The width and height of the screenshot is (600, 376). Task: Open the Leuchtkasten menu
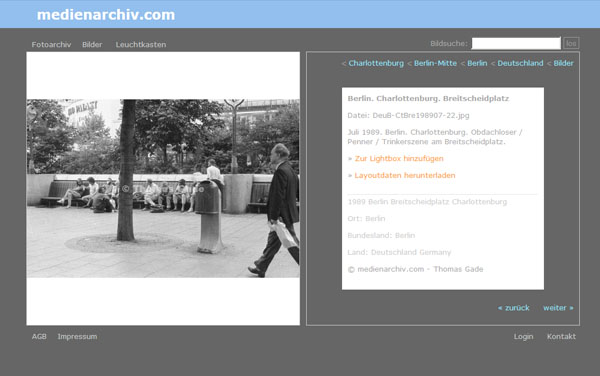click(141, 45)
